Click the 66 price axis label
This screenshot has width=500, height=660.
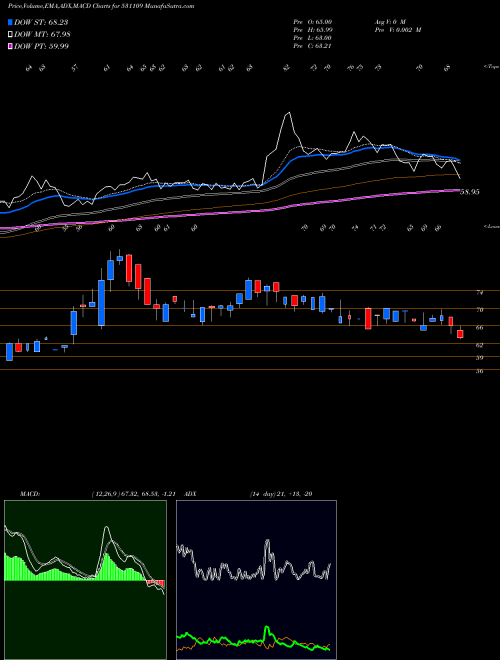click(479, 327)
